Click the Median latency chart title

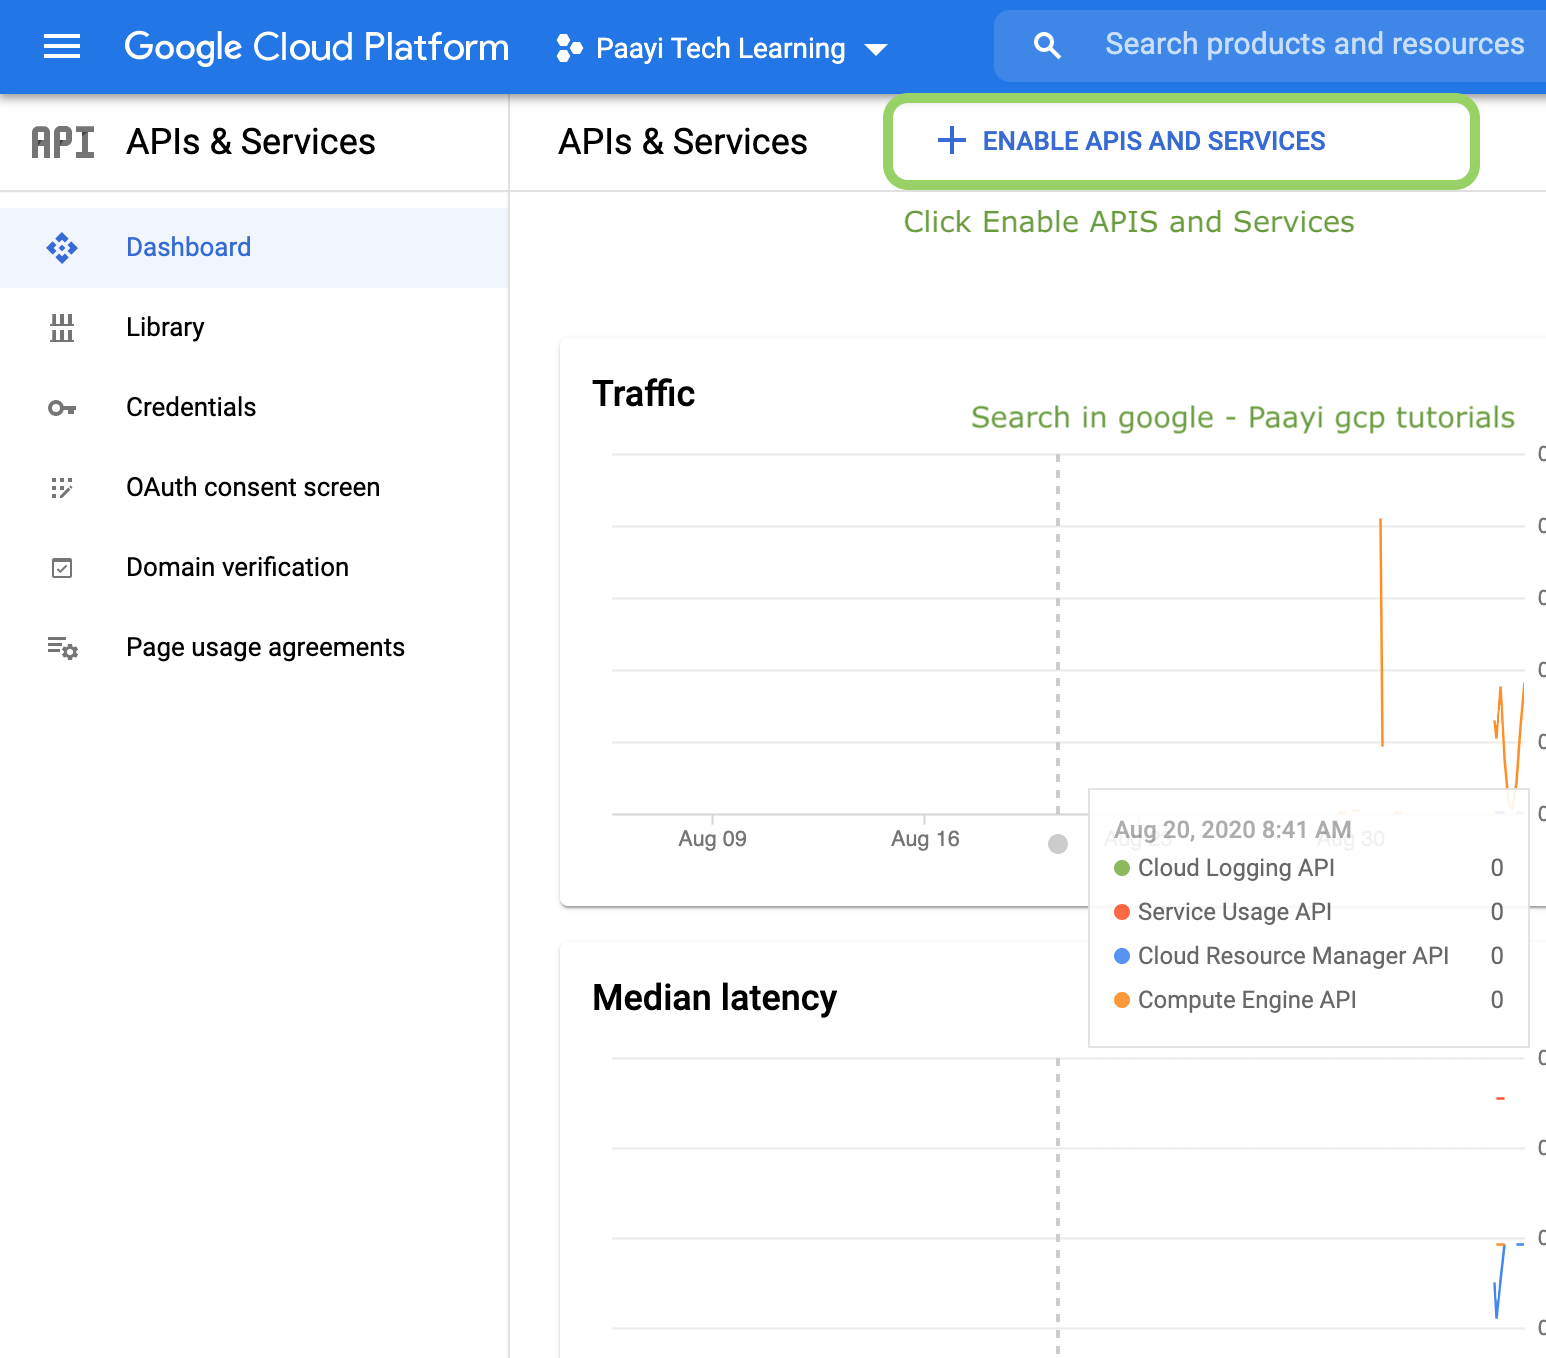[x=715, y=998]
